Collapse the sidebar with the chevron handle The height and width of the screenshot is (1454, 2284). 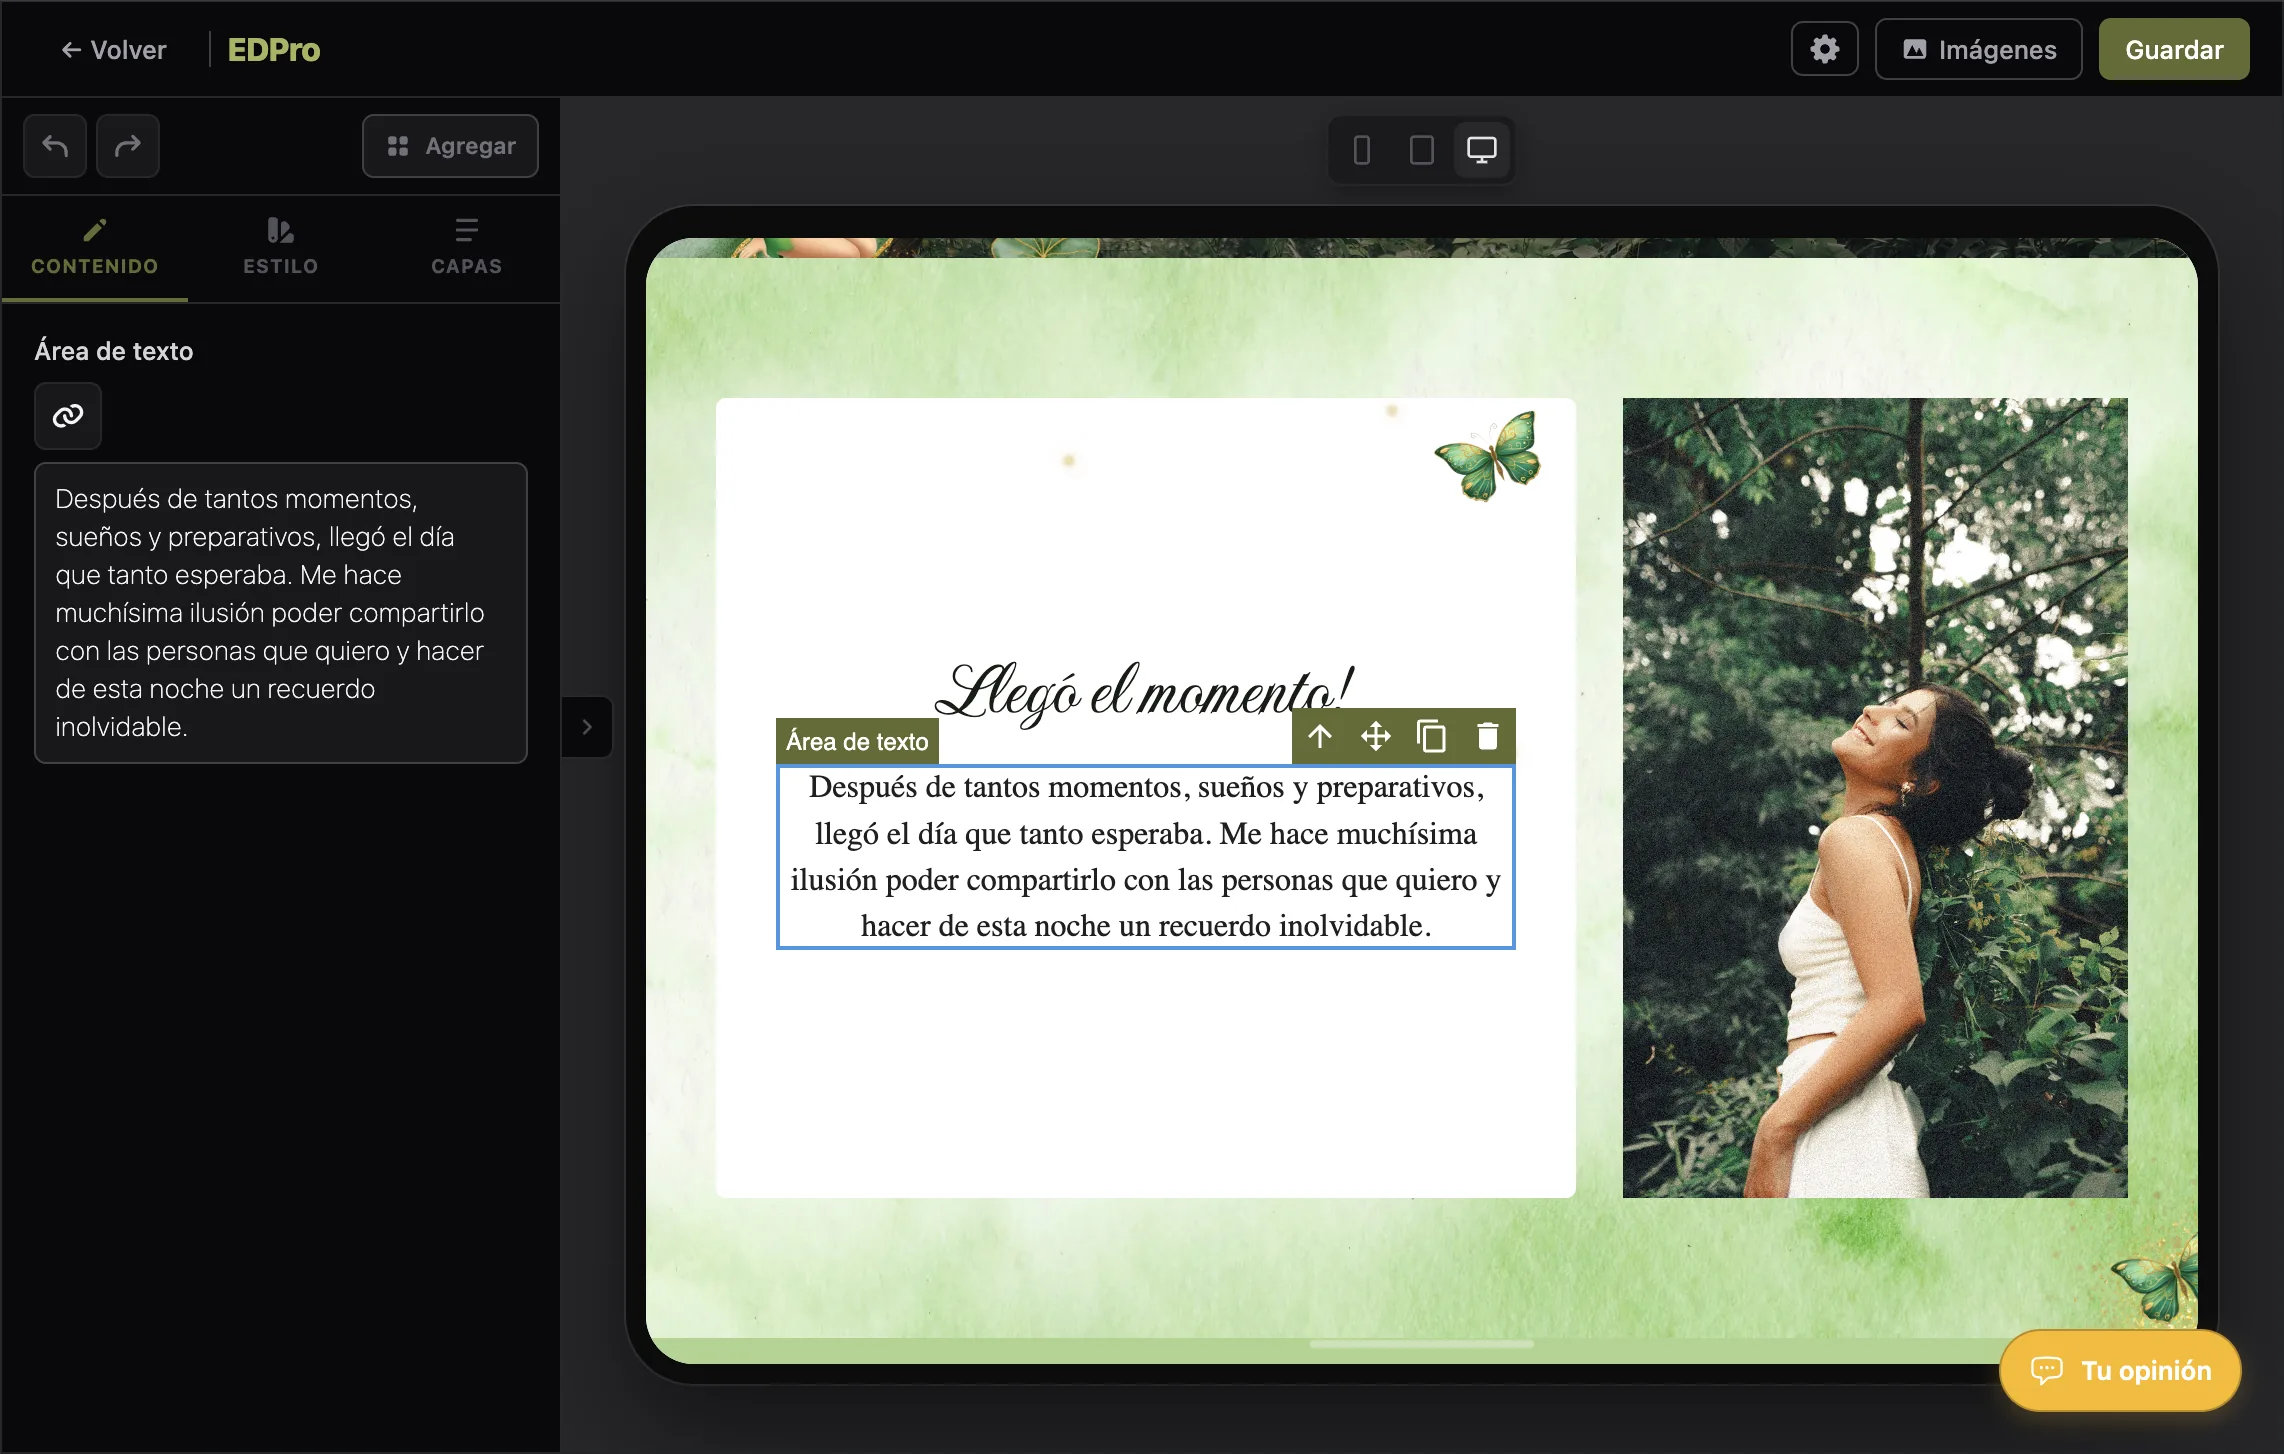tap(587, 727)
